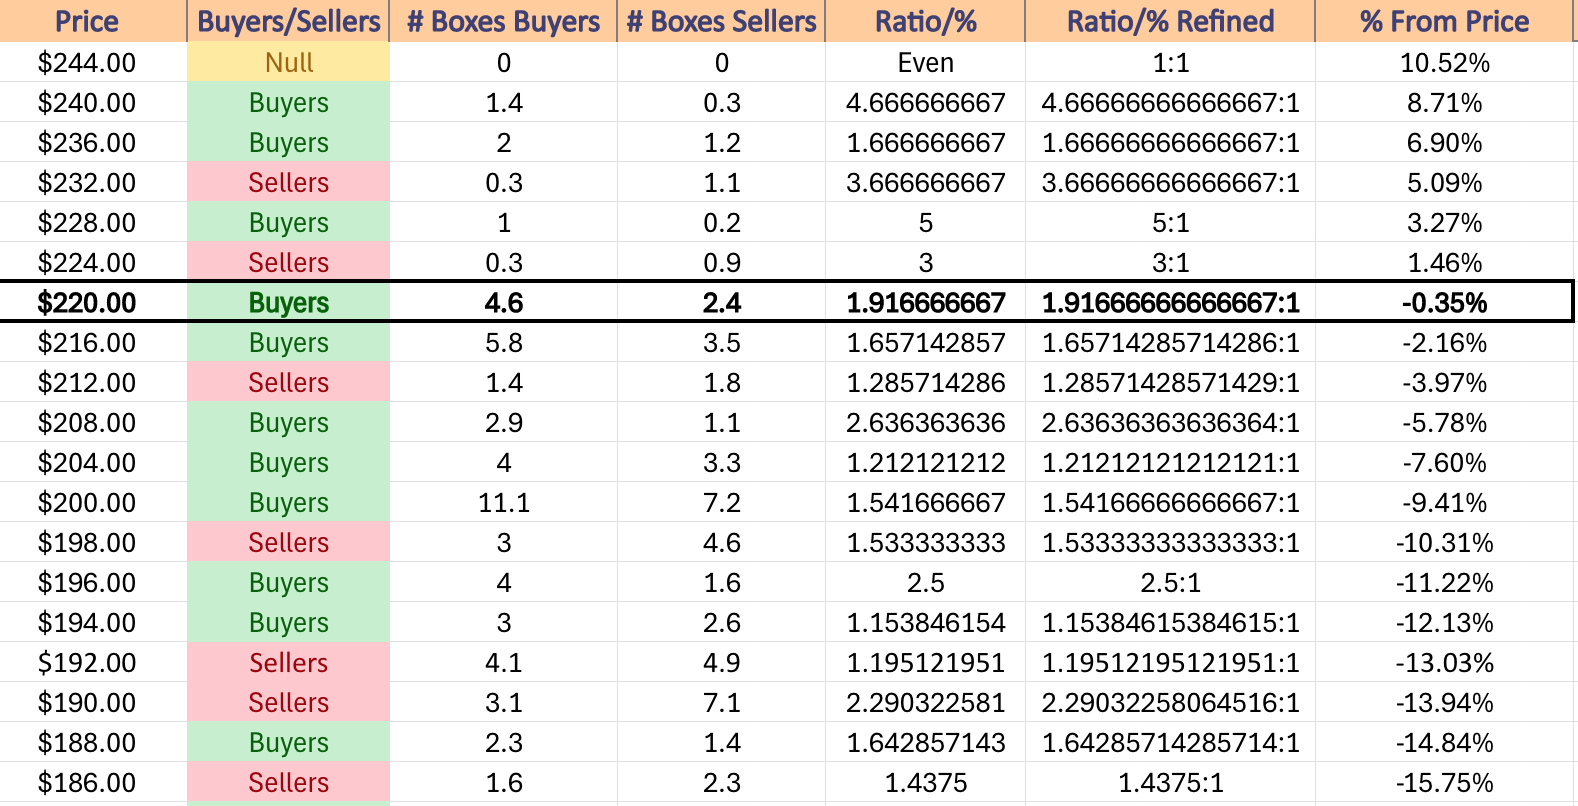Viewport: 1578px width, 806px height.
Task: Click the 1.285714286 ratio cell
Action: point(926,383)
